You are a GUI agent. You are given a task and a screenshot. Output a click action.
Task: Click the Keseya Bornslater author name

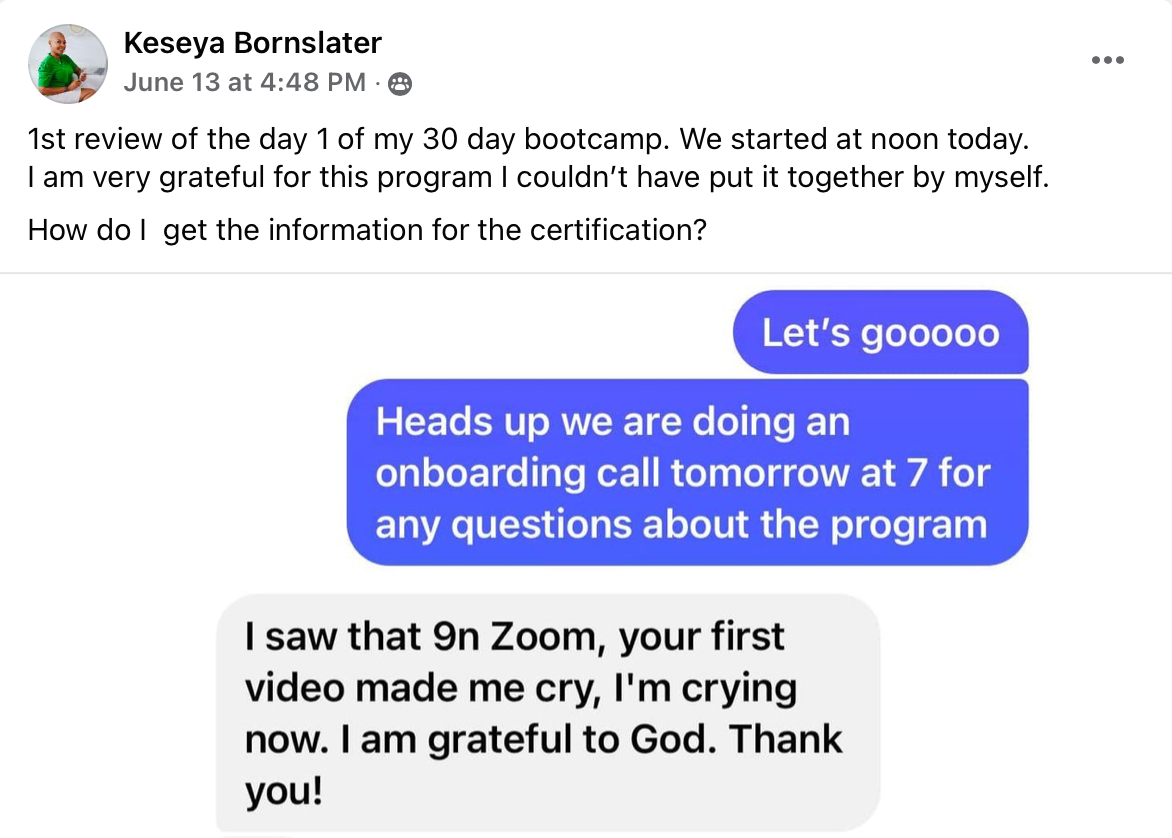coord(252,43)
